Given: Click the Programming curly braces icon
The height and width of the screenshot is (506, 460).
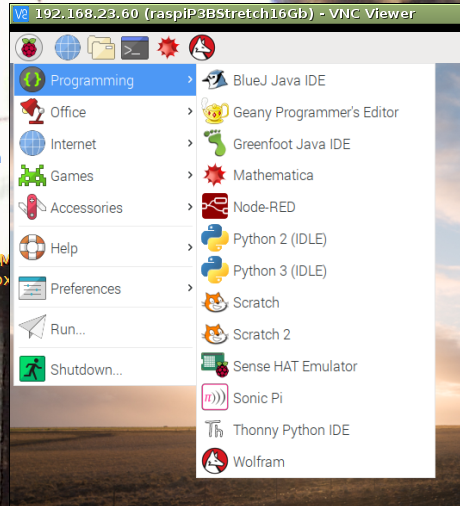Looking at the screenshot, I should click(32, 79).
